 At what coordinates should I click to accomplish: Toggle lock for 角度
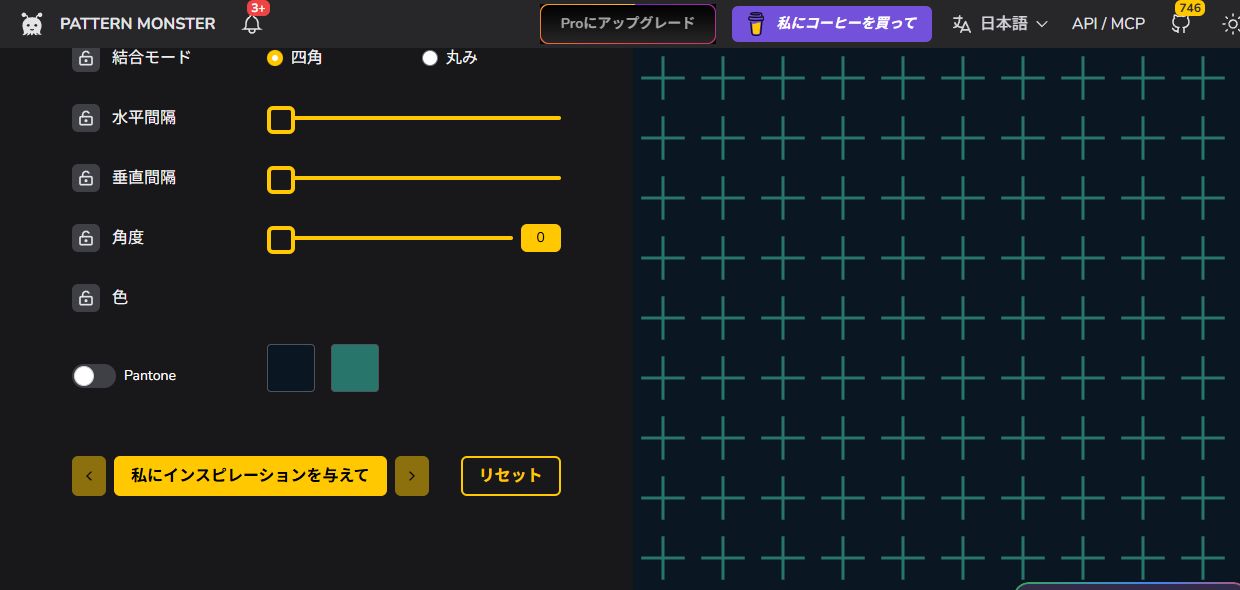coord(86,238)
